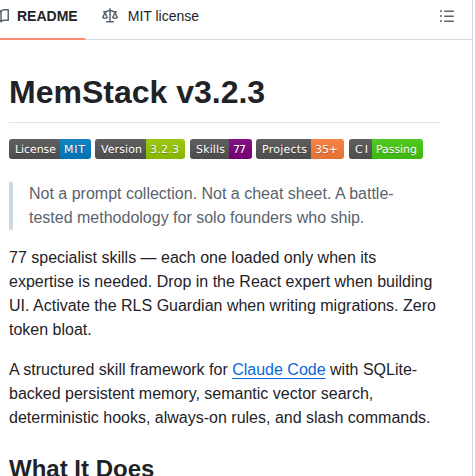
Task: Click the CI Passing badge
Action: pos(386,149)
